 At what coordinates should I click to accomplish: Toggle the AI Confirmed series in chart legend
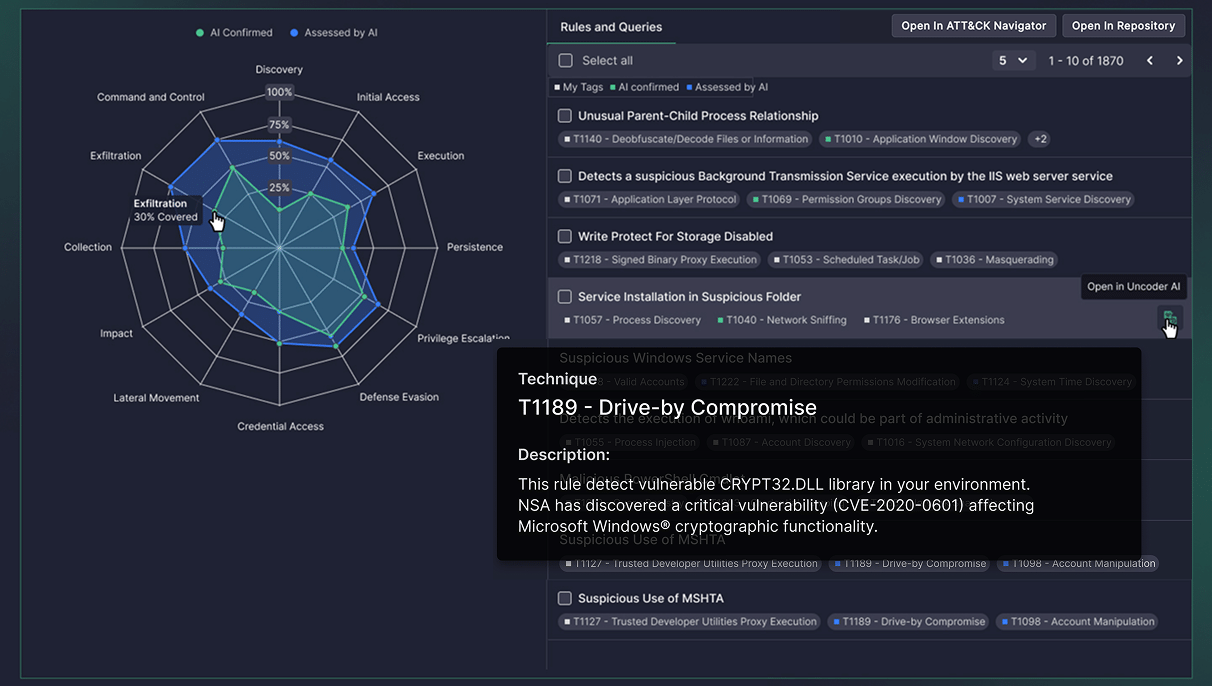(235, 33)
